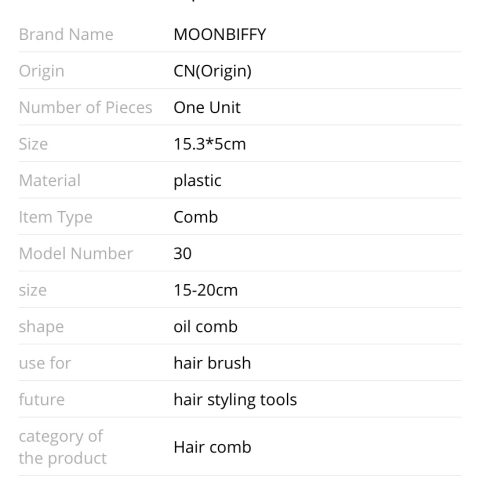
Task: Click the Hair comb category value
Action: (x=212, y=447)
